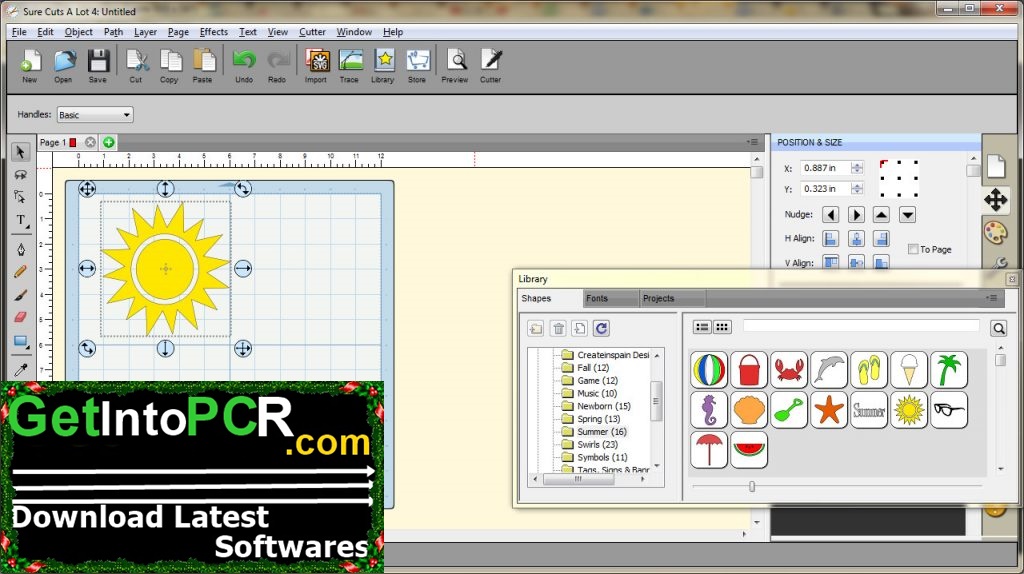This screenshot has height=574, width=1024.
Task: Select the eyedropper tool
Action: [x=21, y=370]
